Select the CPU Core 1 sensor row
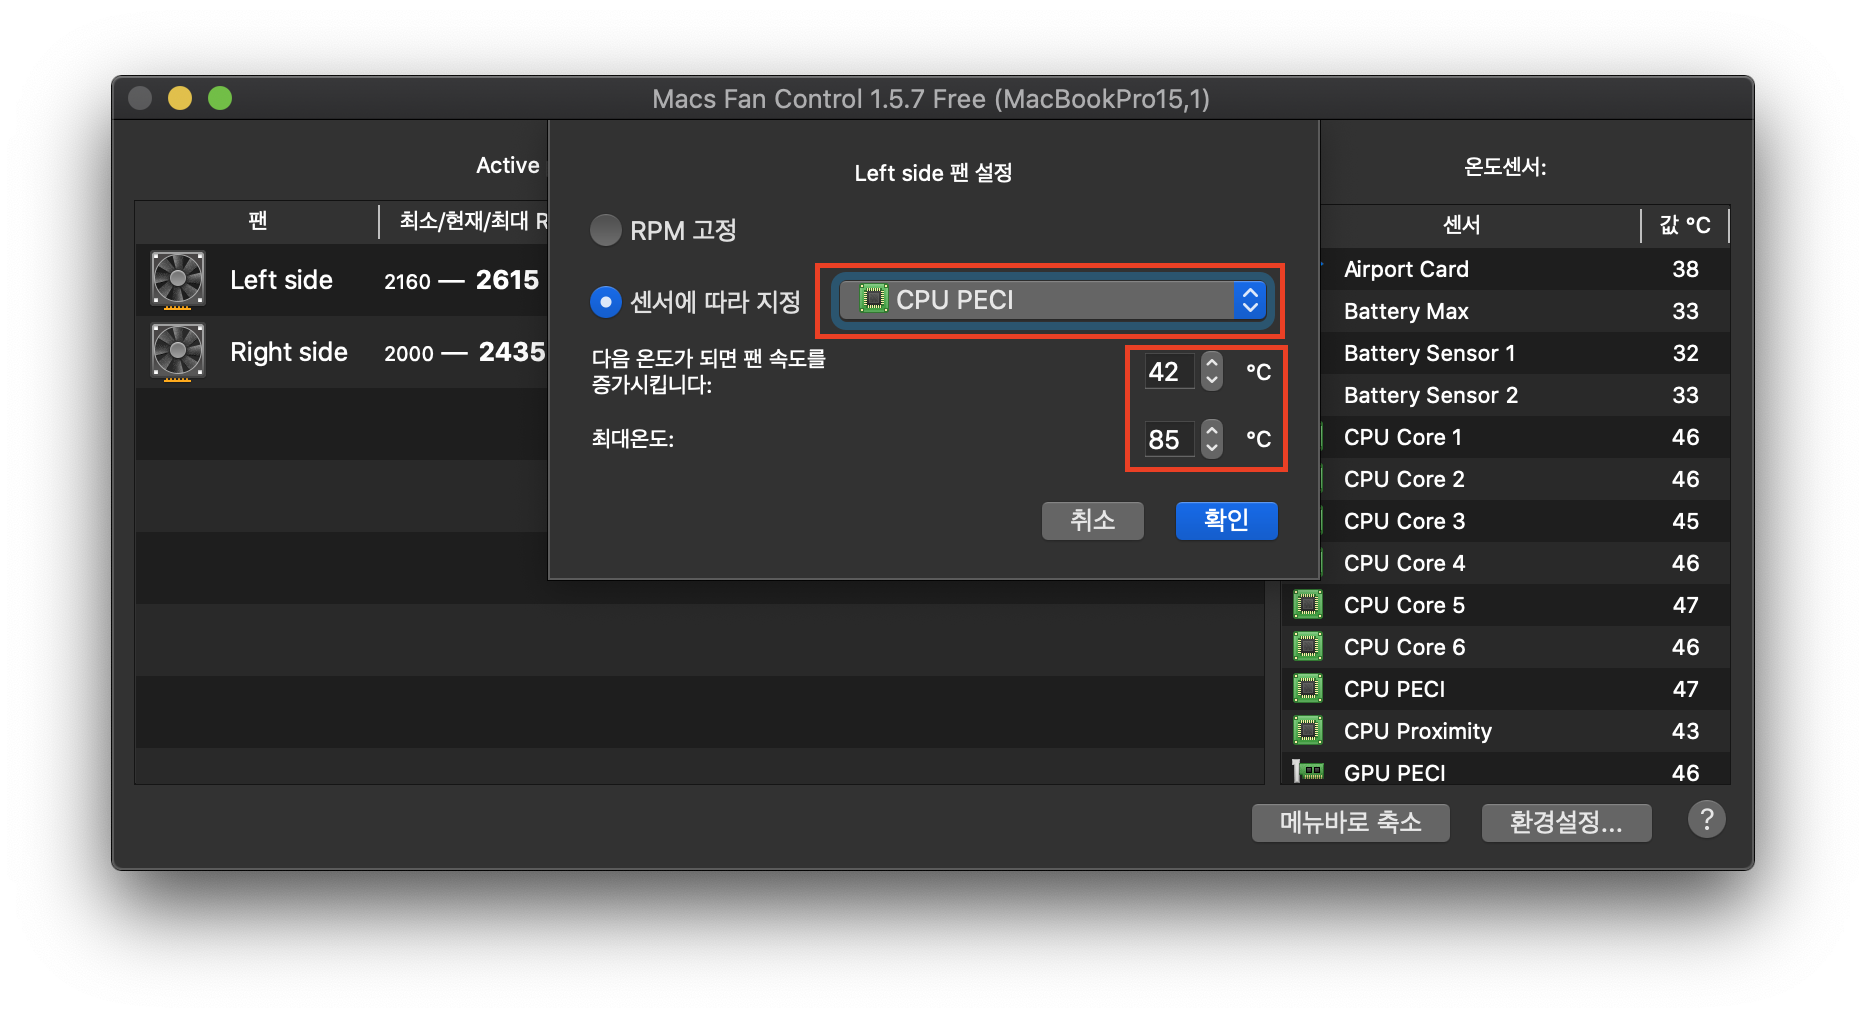1866x1018 pixels. [x=1525, y=437]
